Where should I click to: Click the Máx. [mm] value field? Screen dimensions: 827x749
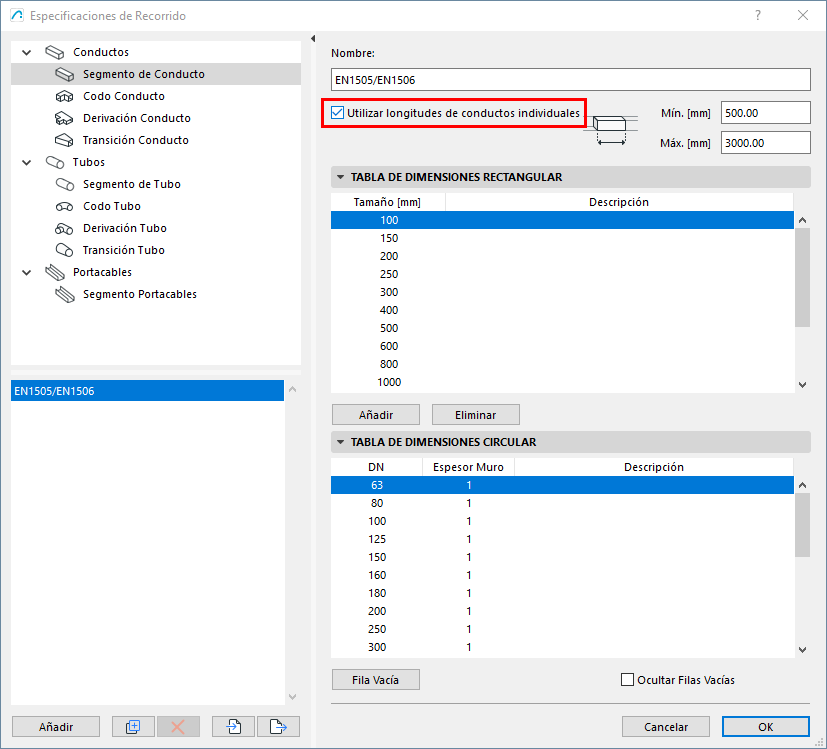pos(765,143)
